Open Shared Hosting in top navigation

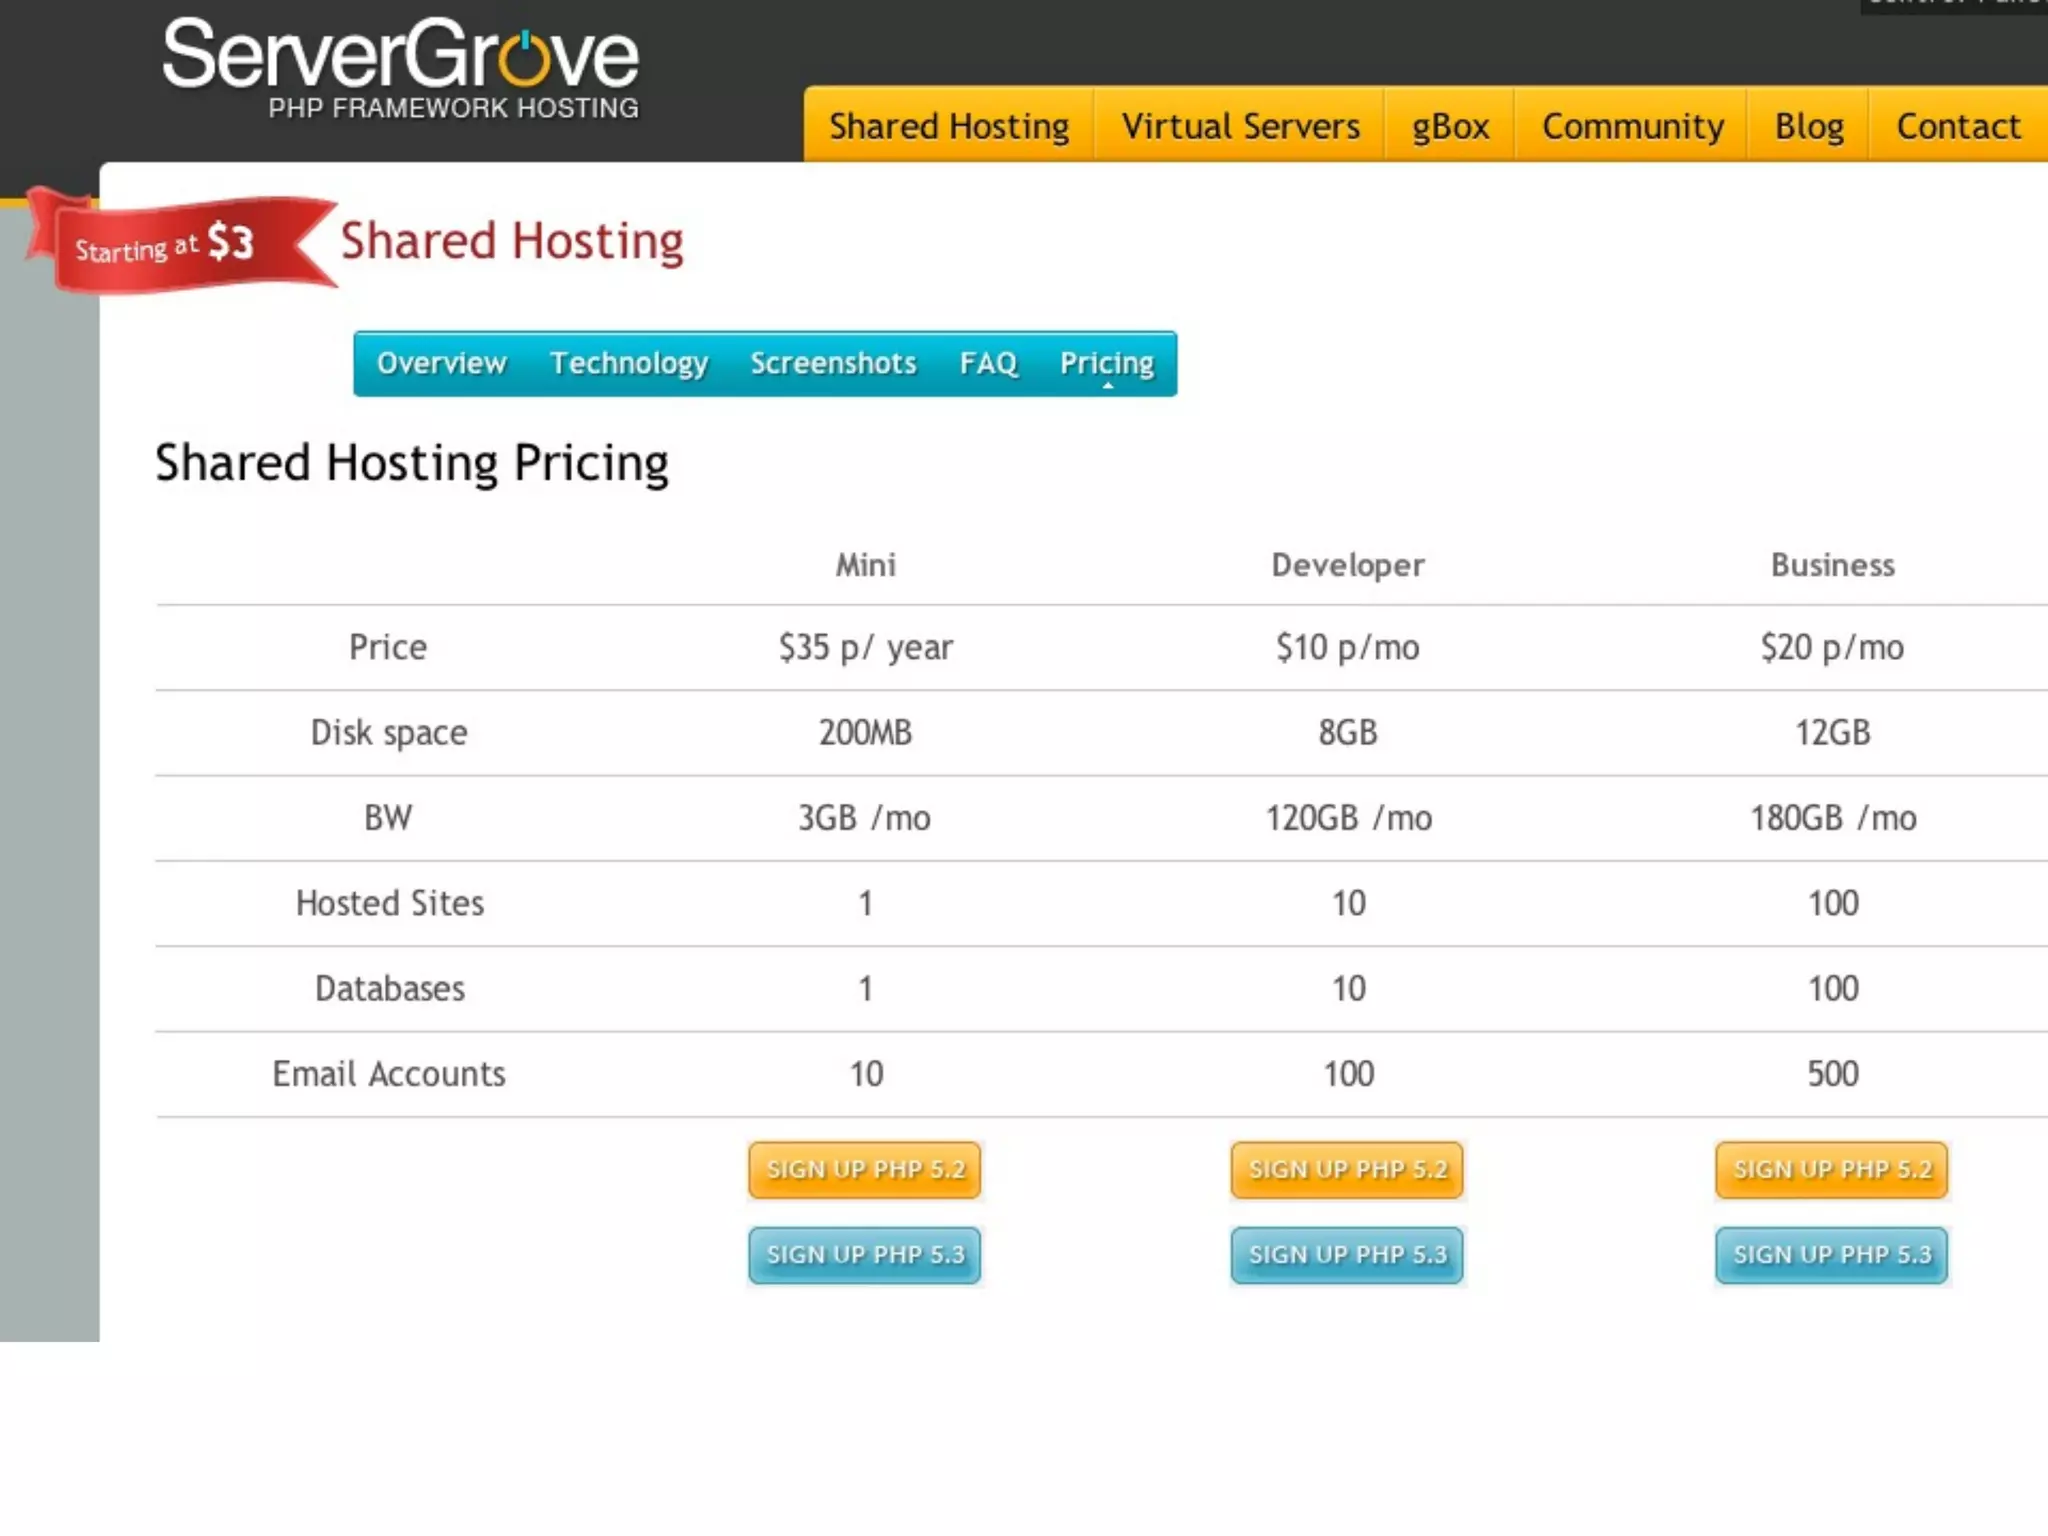tap(948, 126)
